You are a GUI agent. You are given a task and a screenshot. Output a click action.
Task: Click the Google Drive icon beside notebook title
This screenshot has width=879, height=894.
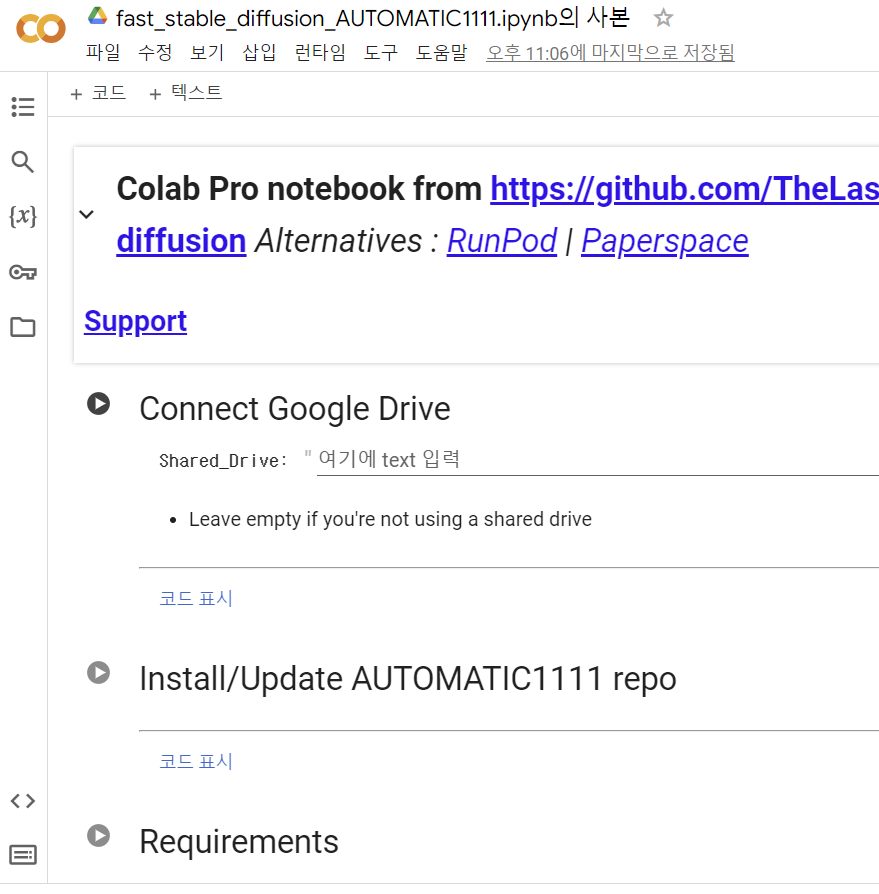pyautogui.click(x=97, y=17)
